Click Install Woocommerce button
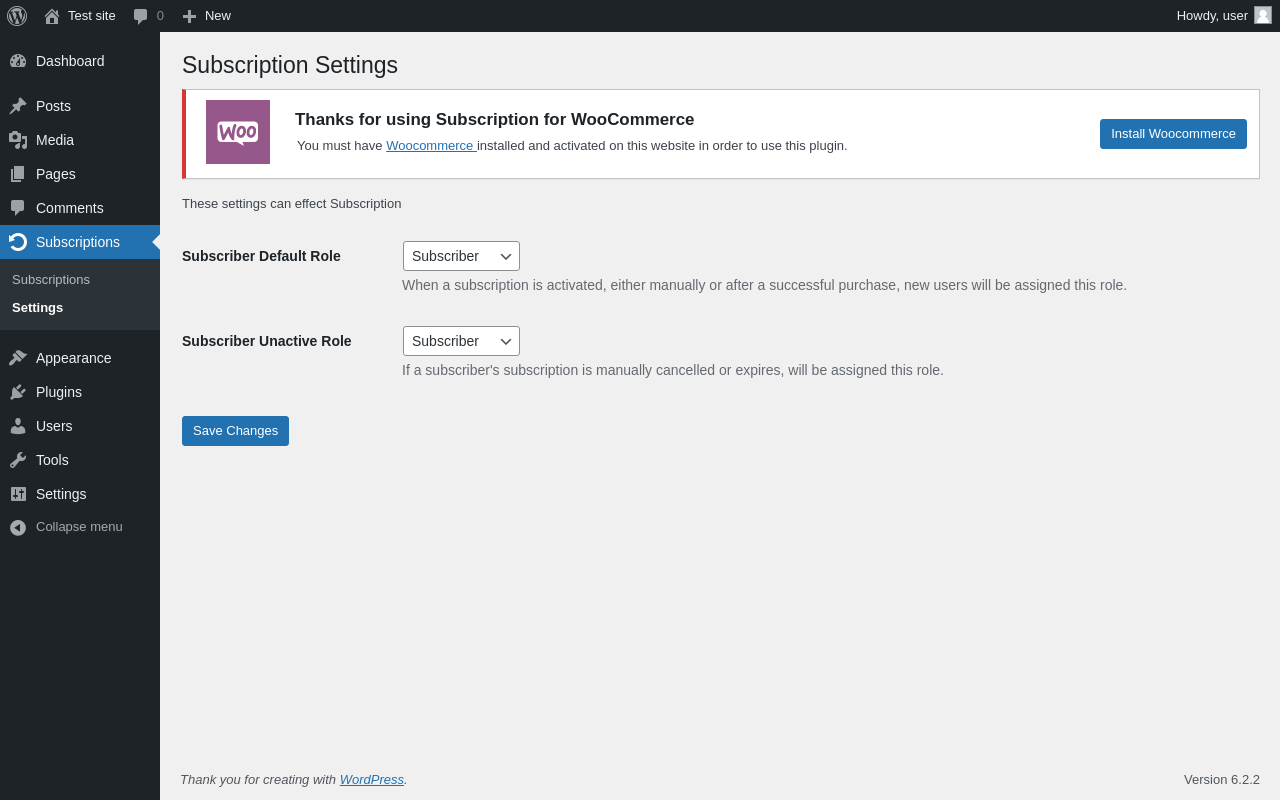The width and height of the screenshot is (1280, 800). [x=1173, y=134]
